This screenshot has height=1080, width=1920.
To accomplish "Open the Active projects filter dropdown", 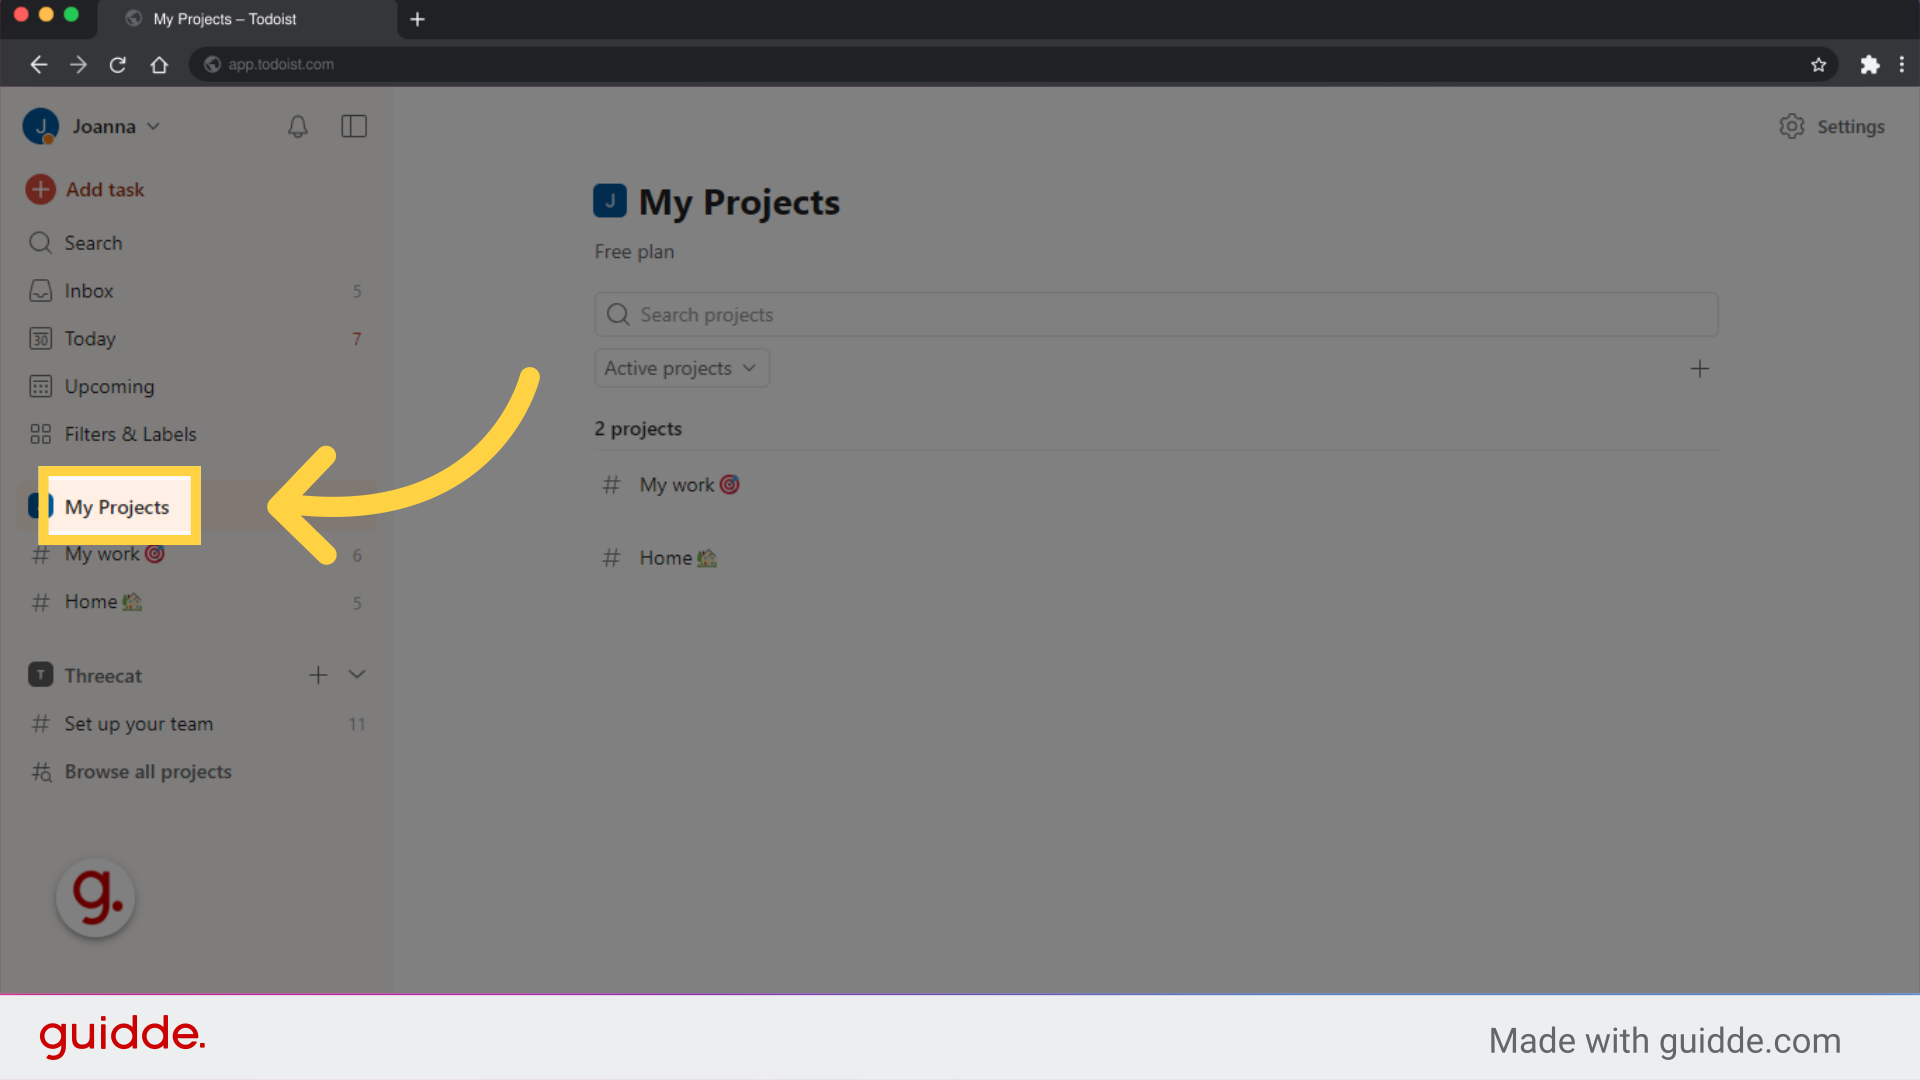I will coord(681,368).
